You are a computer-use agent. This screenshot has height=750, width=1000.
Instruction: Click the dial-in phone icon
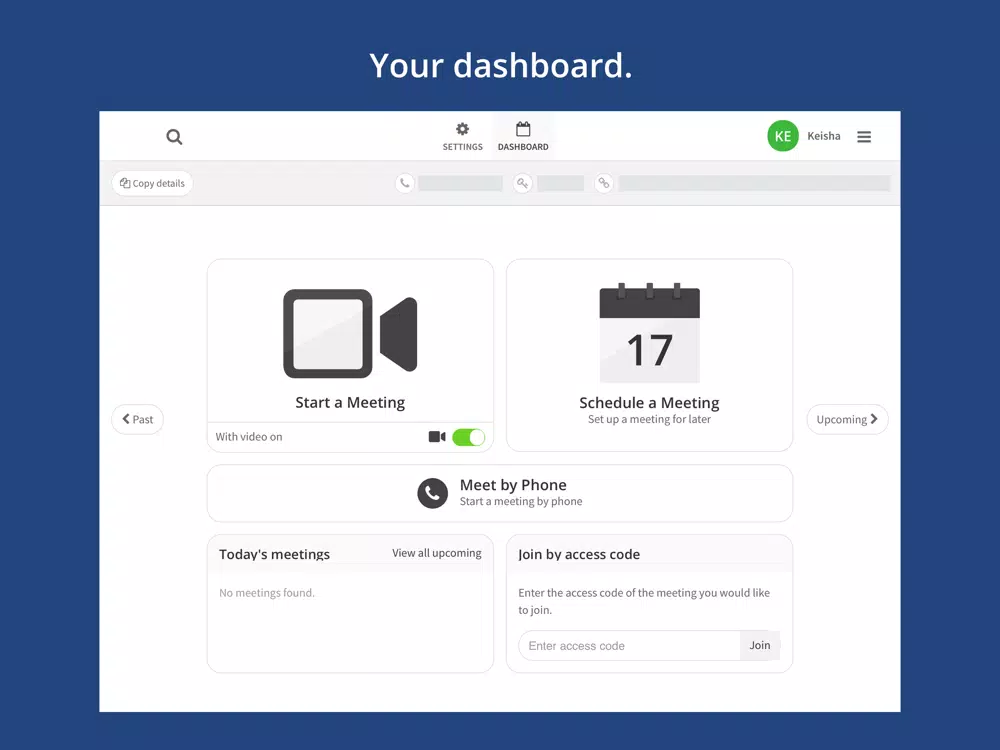point(404,183)
